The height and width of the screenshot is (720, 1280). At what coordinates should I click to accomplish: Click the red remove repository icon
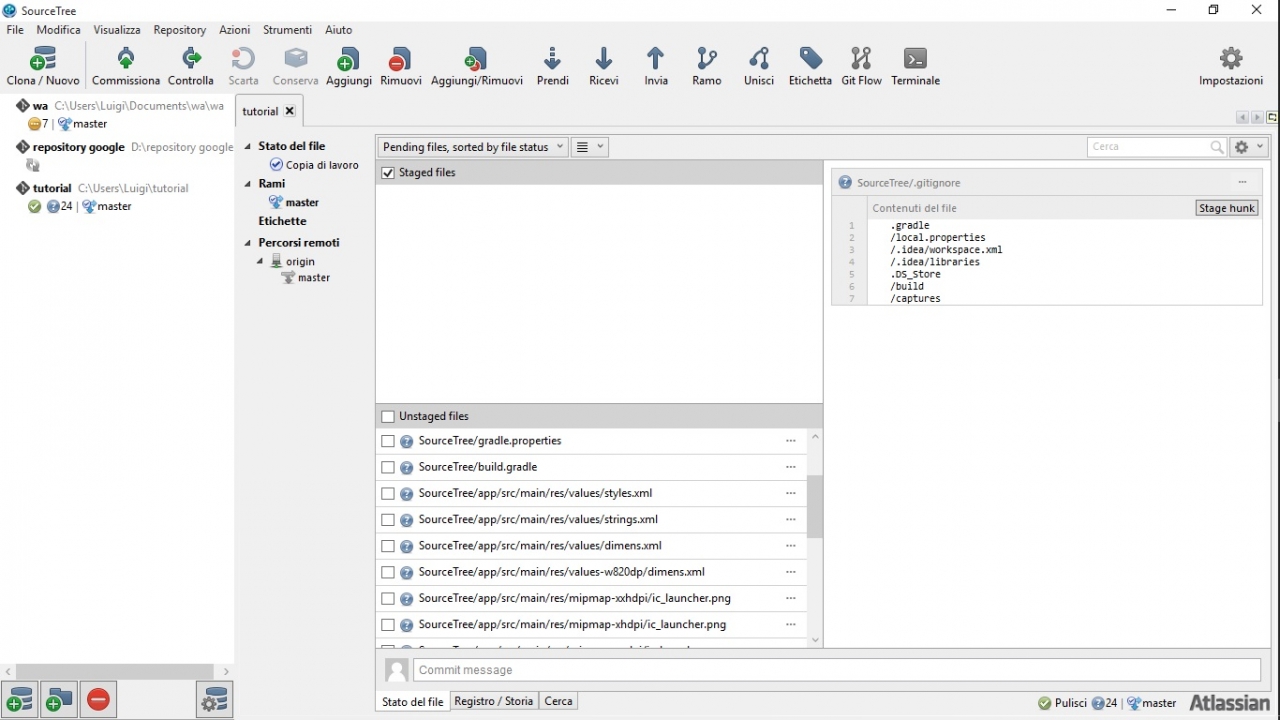(98, 700)
